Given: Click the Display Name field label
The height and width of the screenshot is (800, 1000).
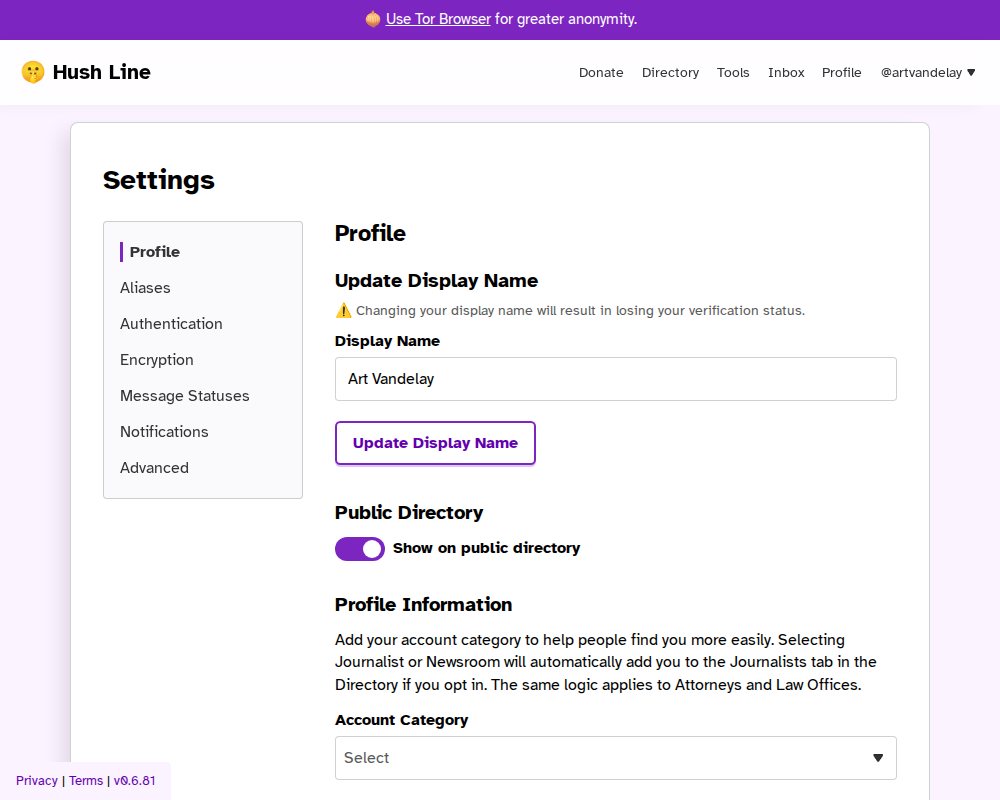Looking at the screenshot, I should (x=387, y=341).
